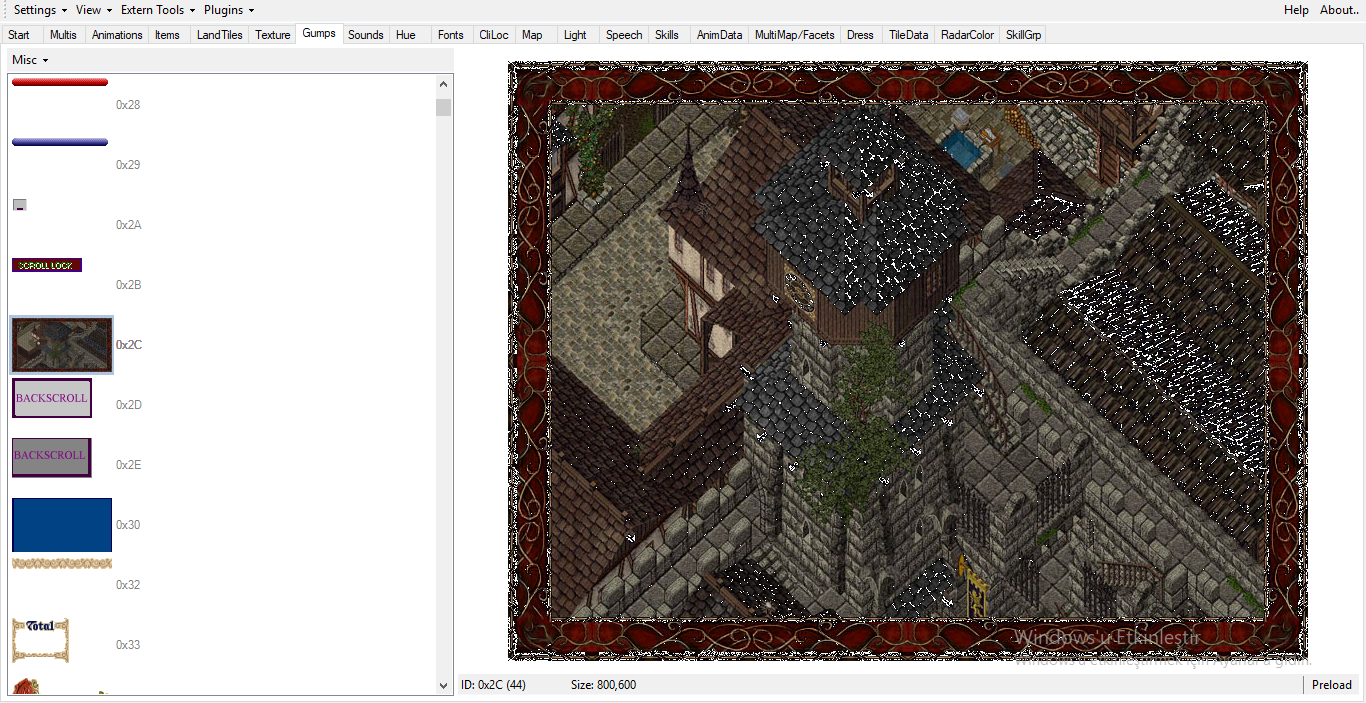Open the About... menu item
This screenshot has height=703, width=1366.
pos(1340,10)
